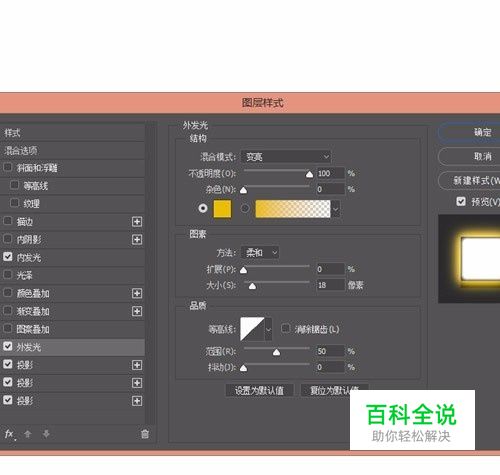Enable the 图案叠加 checkbox
This screenshot has height=475, width=500.
[7, 329]
